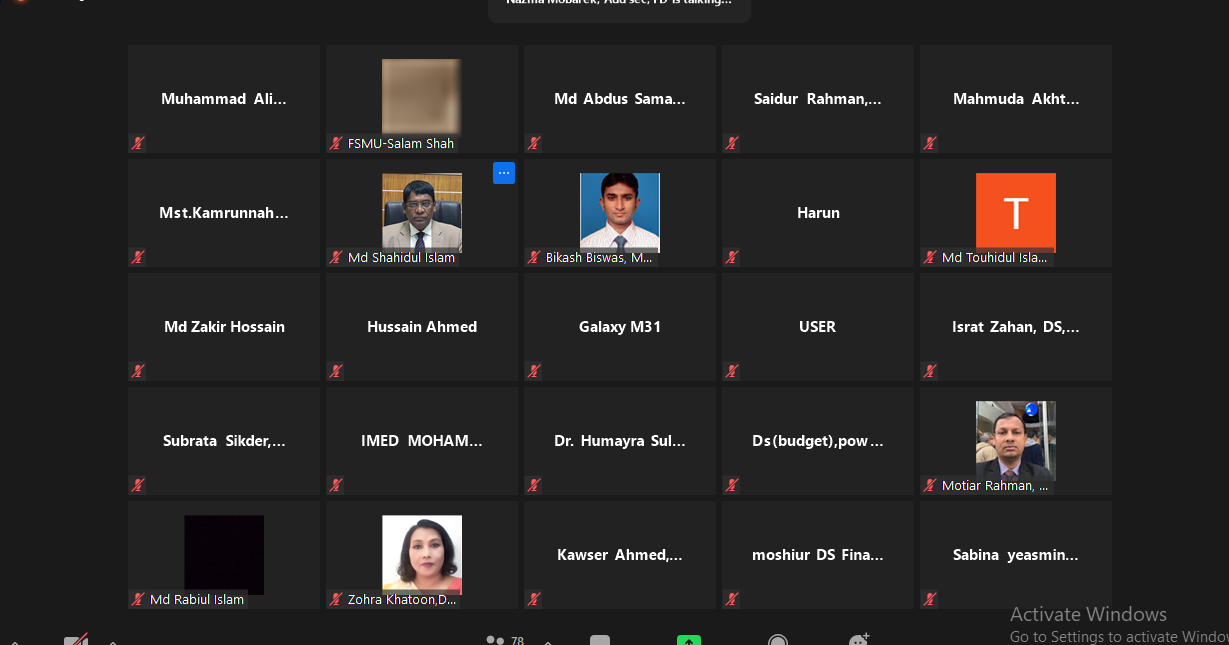Click the muted mic indicator on USER's tile
Screen dimensions: 1229x645
click(x=731, y=371)
